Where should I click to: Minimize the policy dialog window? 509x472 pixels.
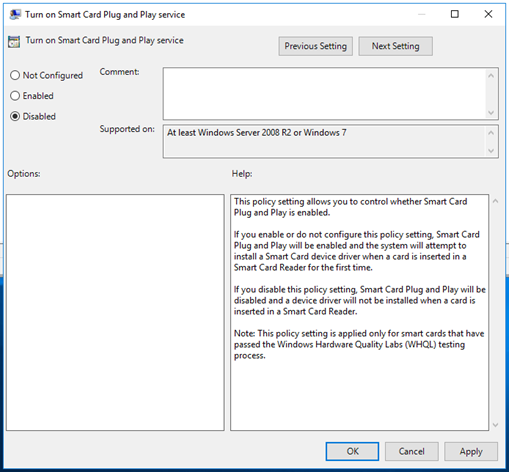tap(422, 14)
